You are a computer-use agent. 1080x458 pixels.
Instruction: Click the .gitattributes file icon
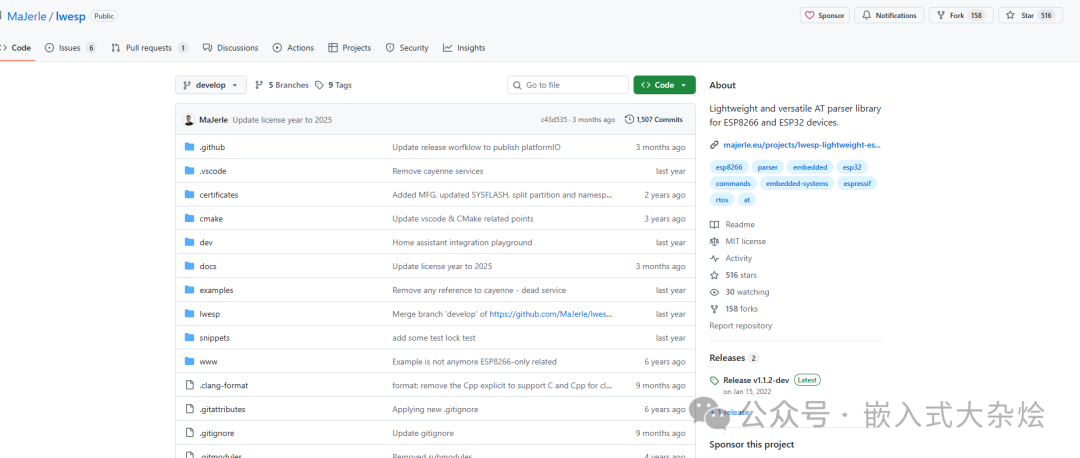click(x=190, y=409)
